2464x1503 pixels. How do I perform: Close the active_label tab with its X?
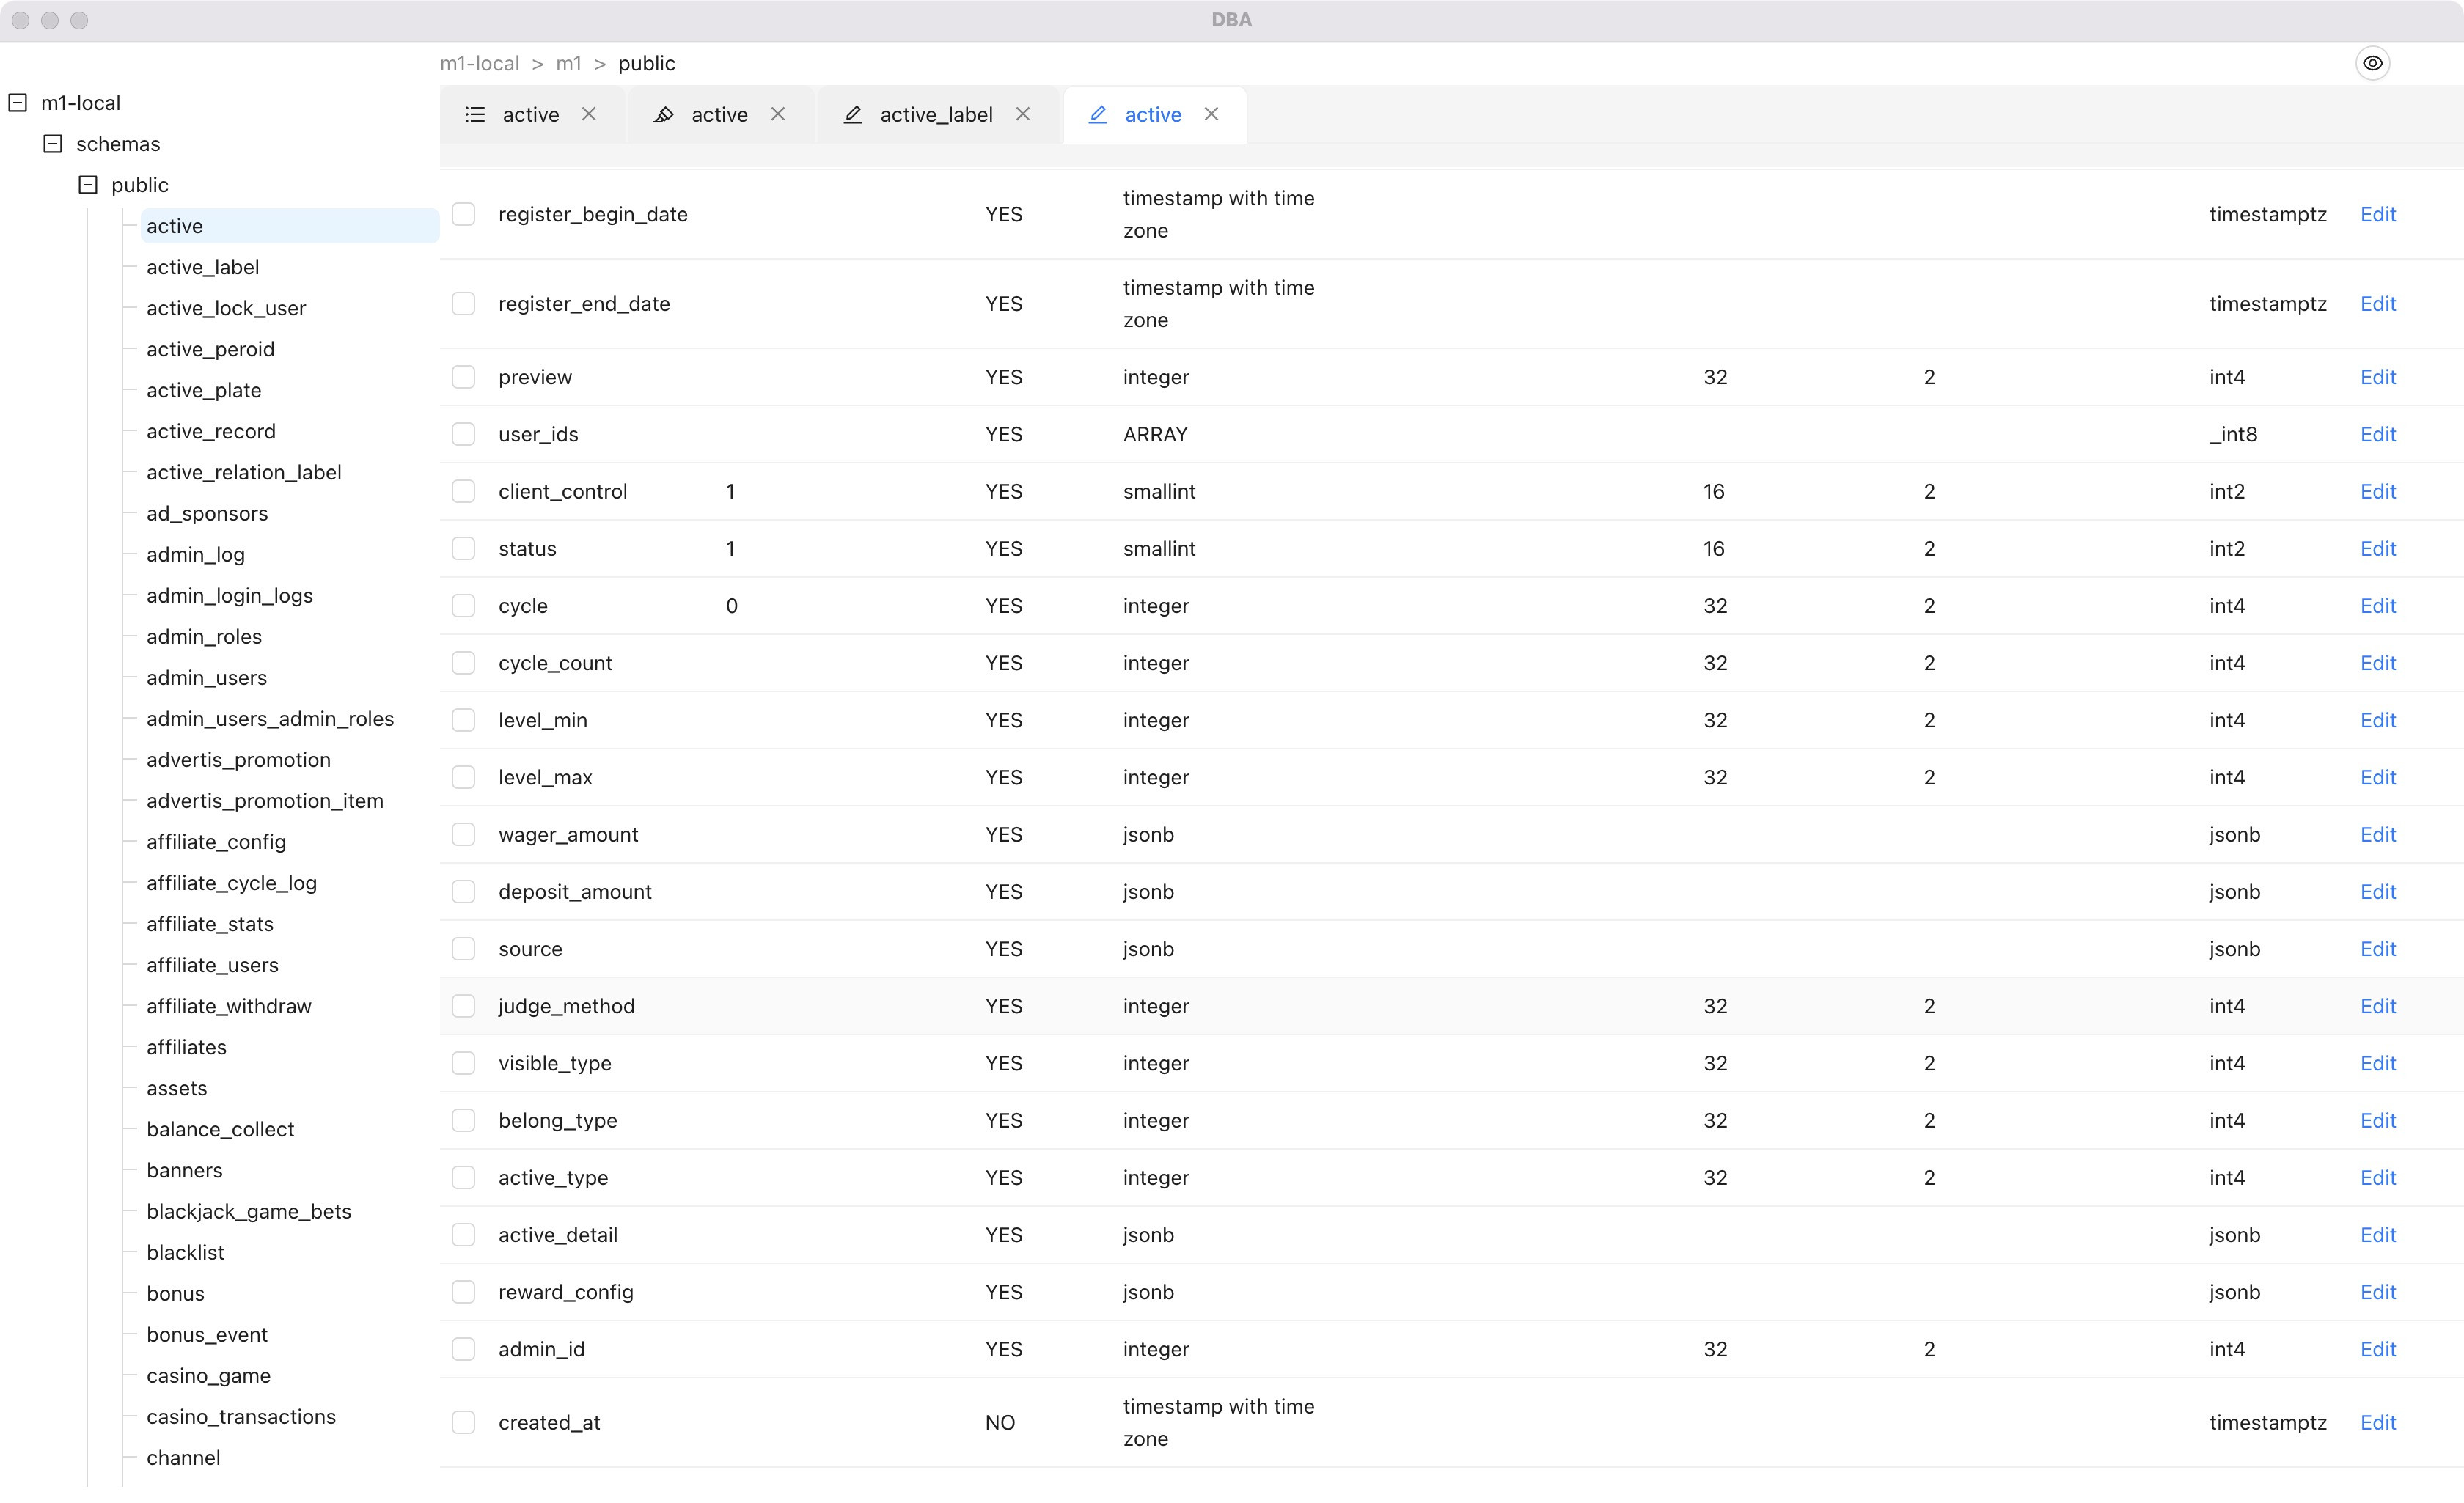pos(1023,114)
